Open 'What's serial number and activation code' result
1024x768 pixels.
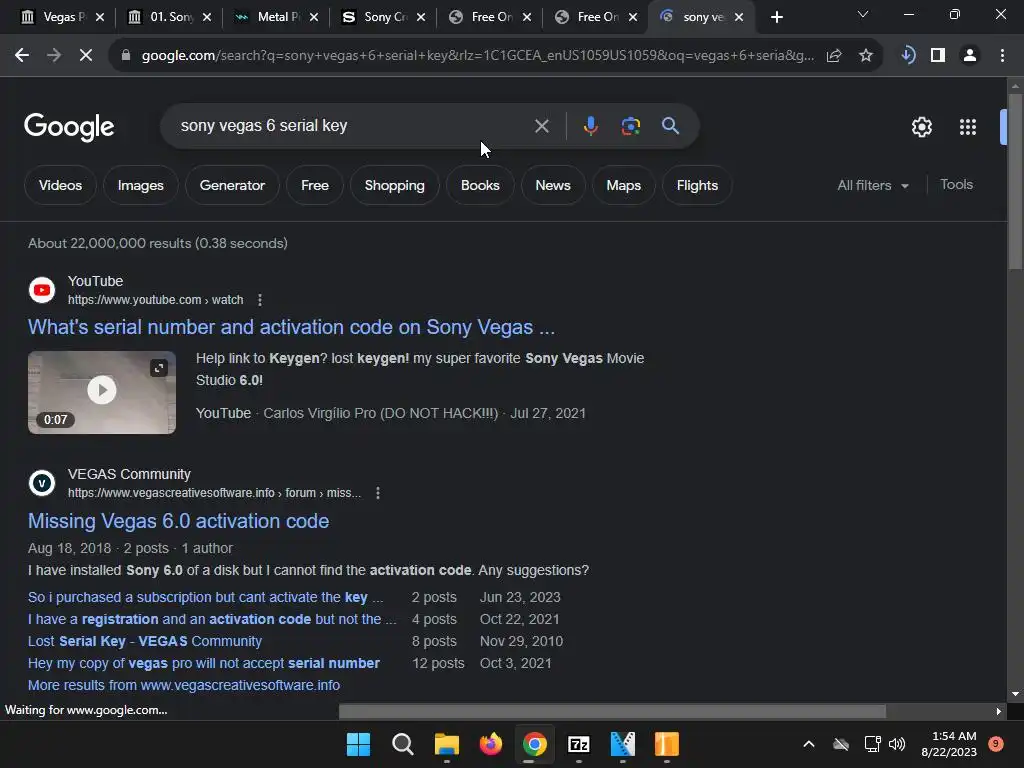click(291, 327)
